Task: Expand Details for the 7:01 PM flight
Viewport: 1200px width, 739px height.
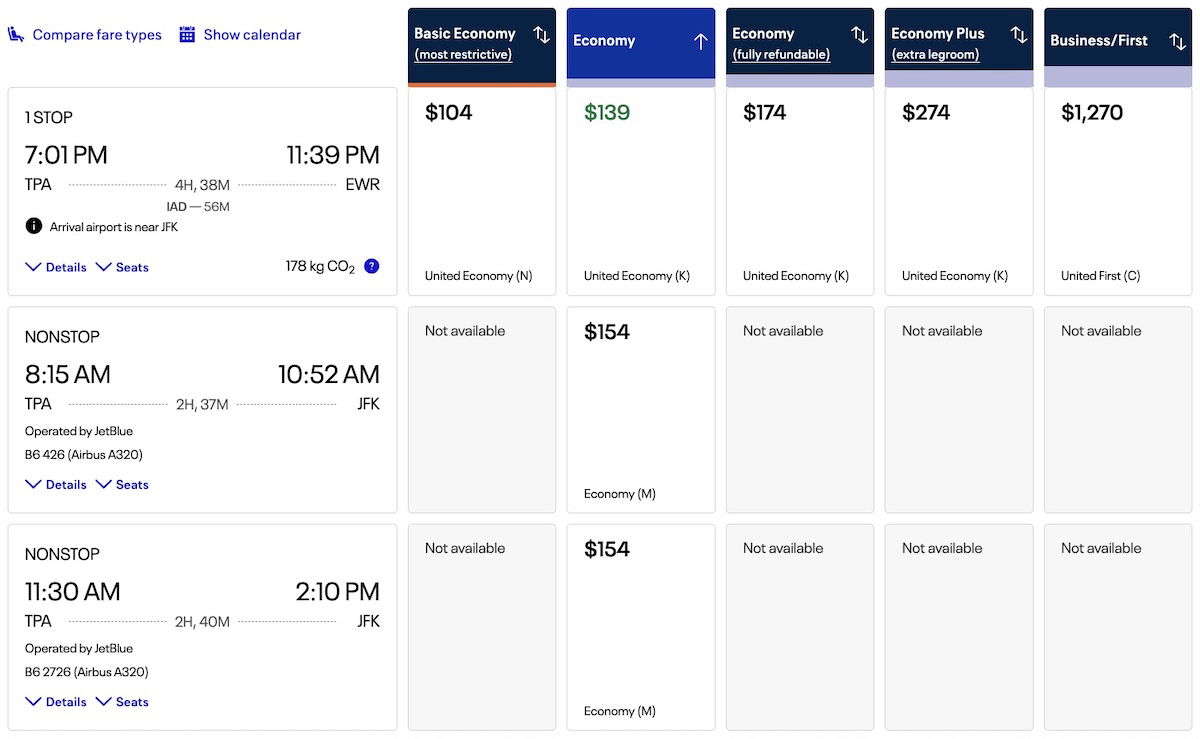Action: (56, 267)
